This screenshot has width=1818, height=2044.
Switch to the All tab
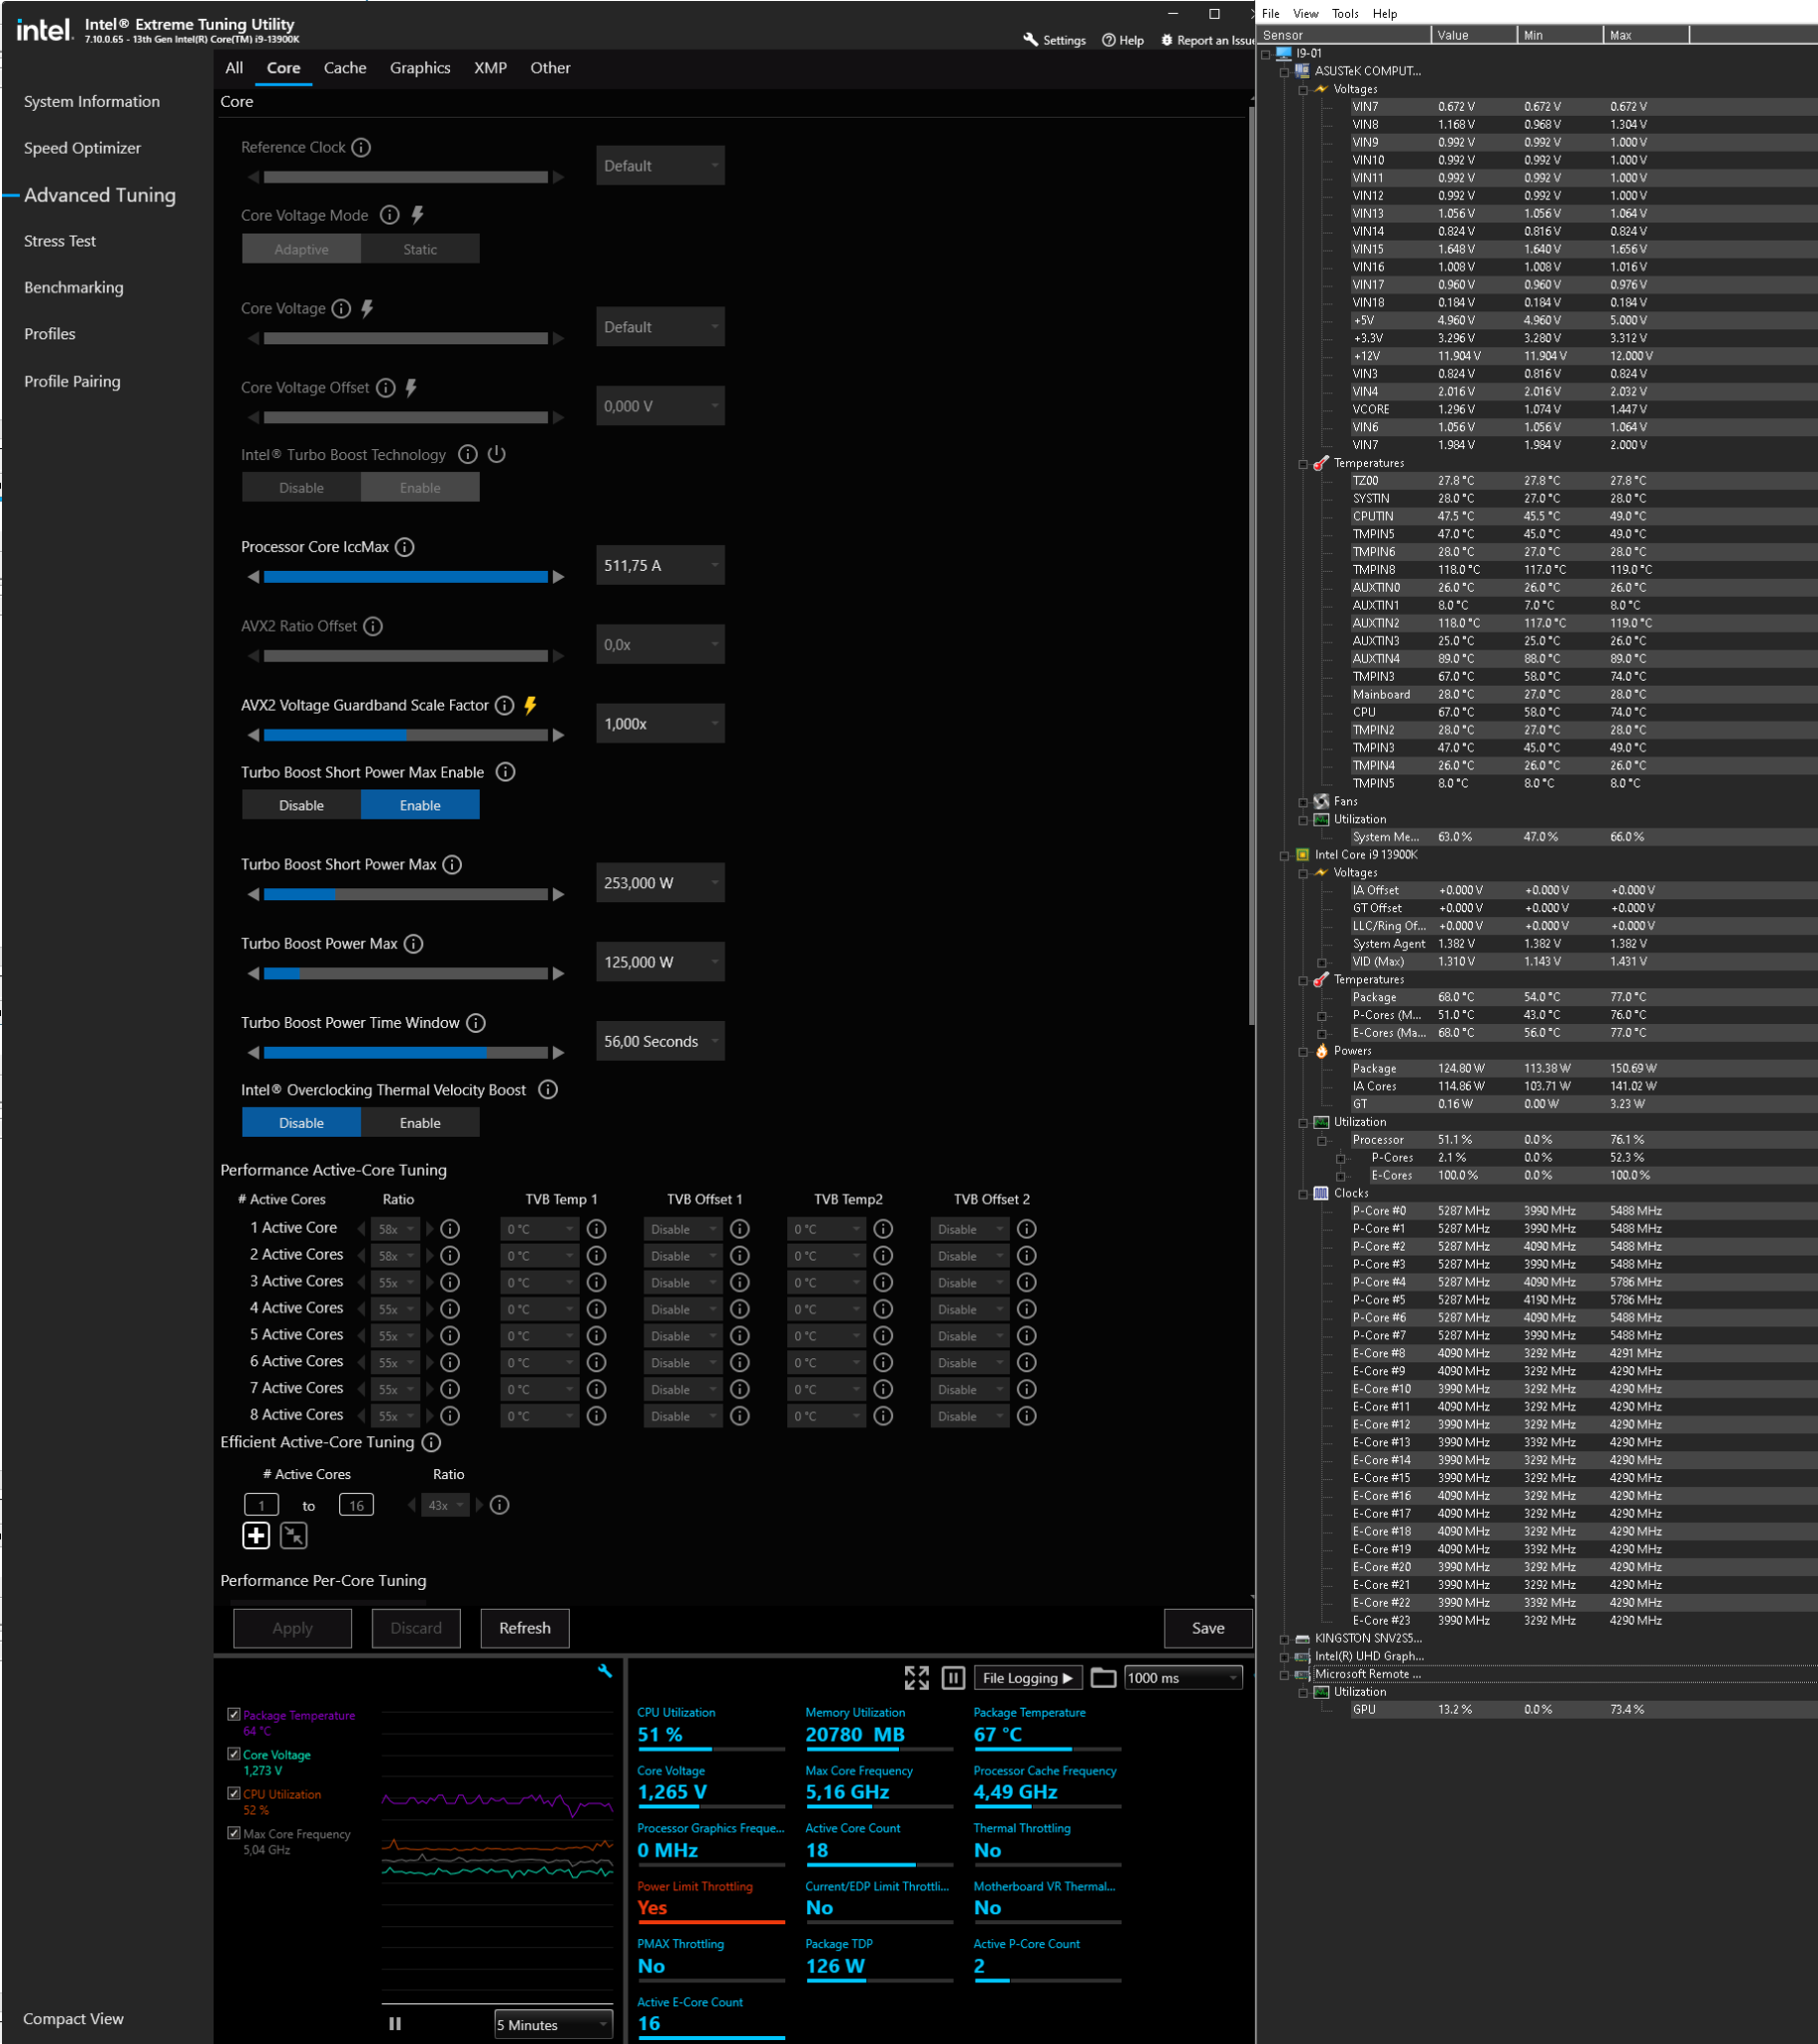[x=234, y=68]
